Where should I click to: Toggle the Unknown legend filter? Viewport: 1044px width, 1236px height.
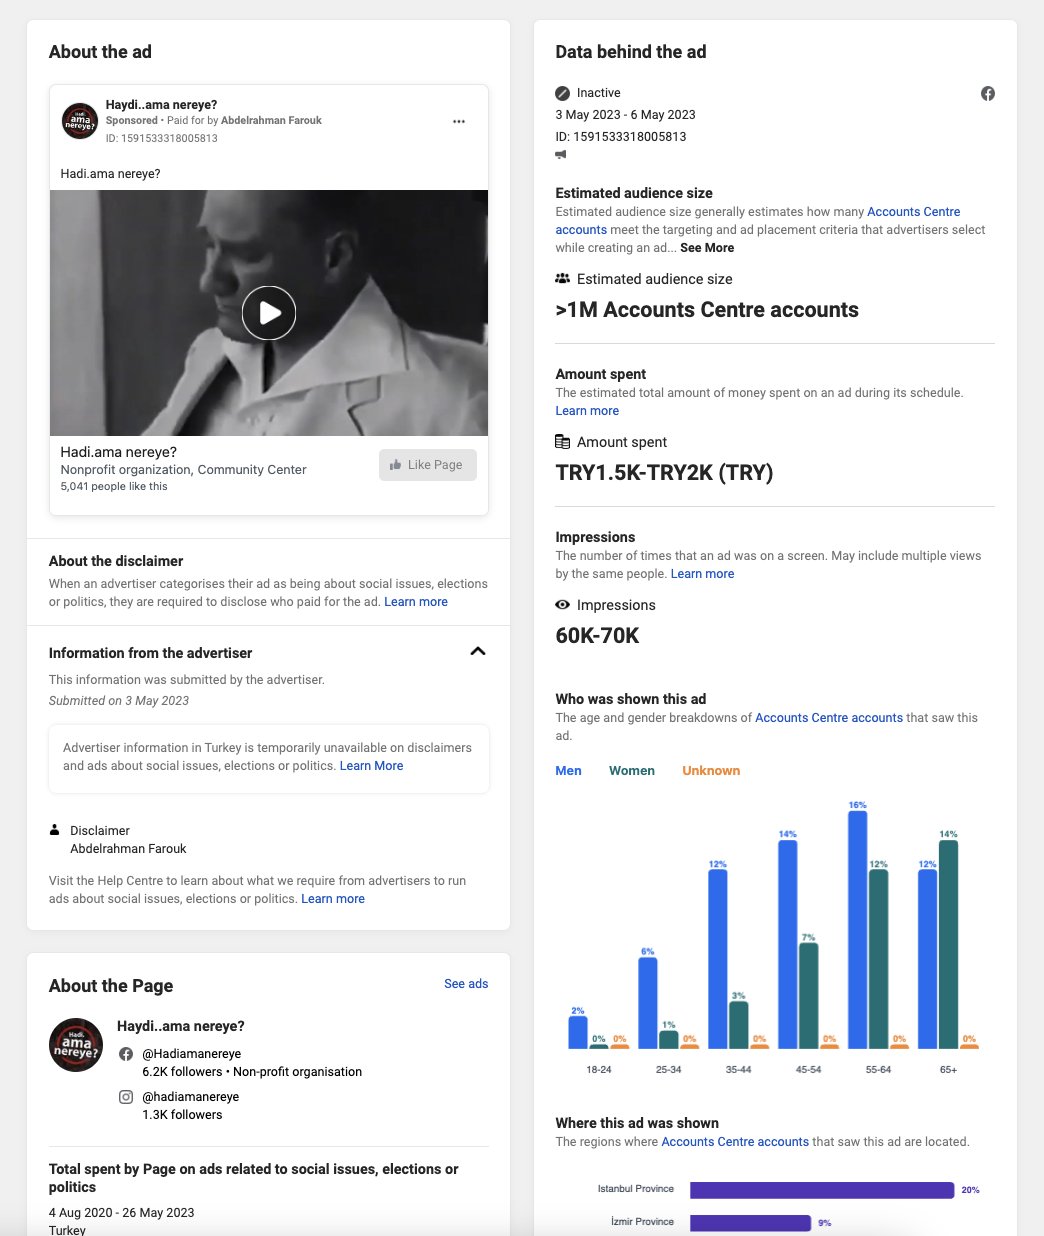[711, 771]
